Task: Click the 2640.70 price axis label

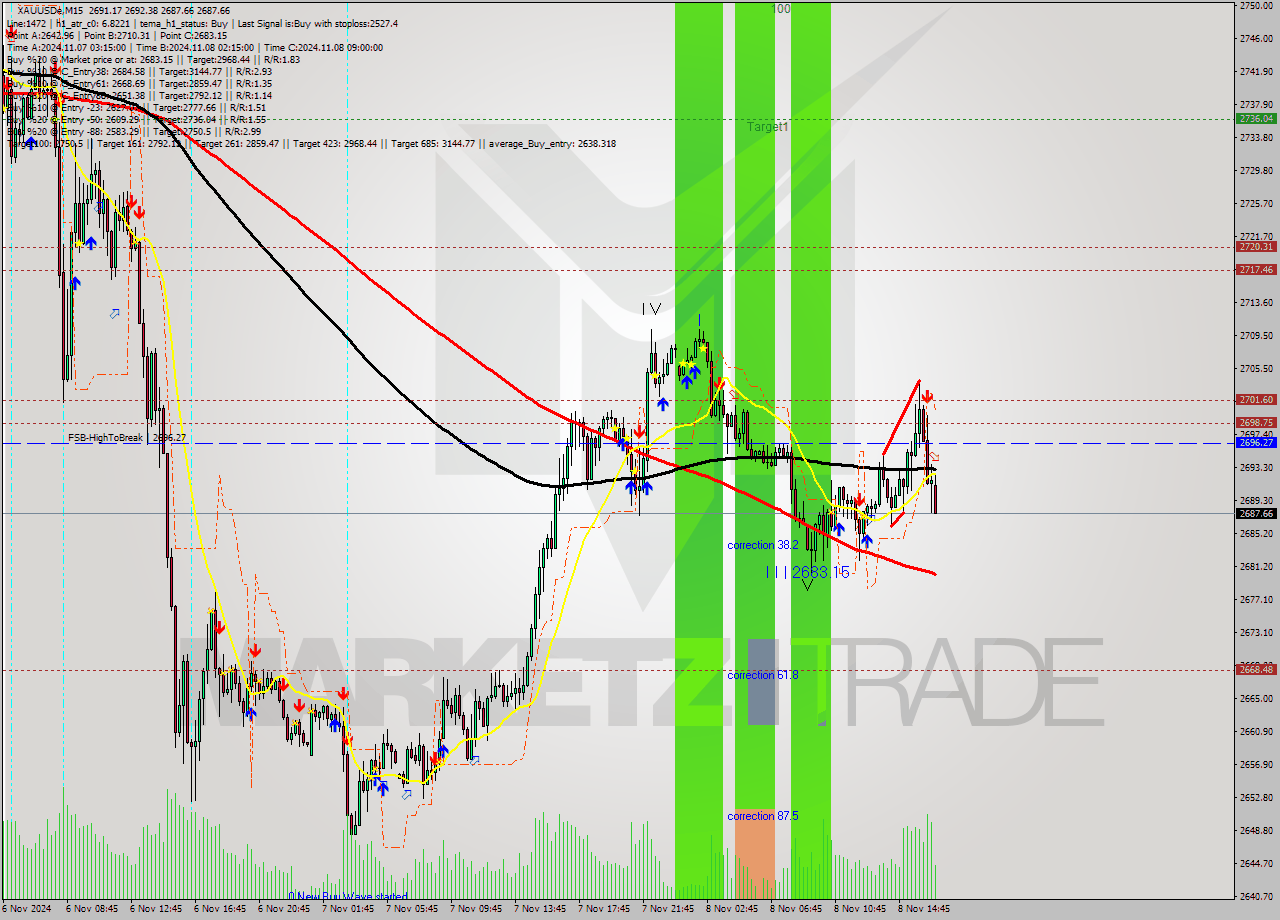Action: tap(1257, 896)
